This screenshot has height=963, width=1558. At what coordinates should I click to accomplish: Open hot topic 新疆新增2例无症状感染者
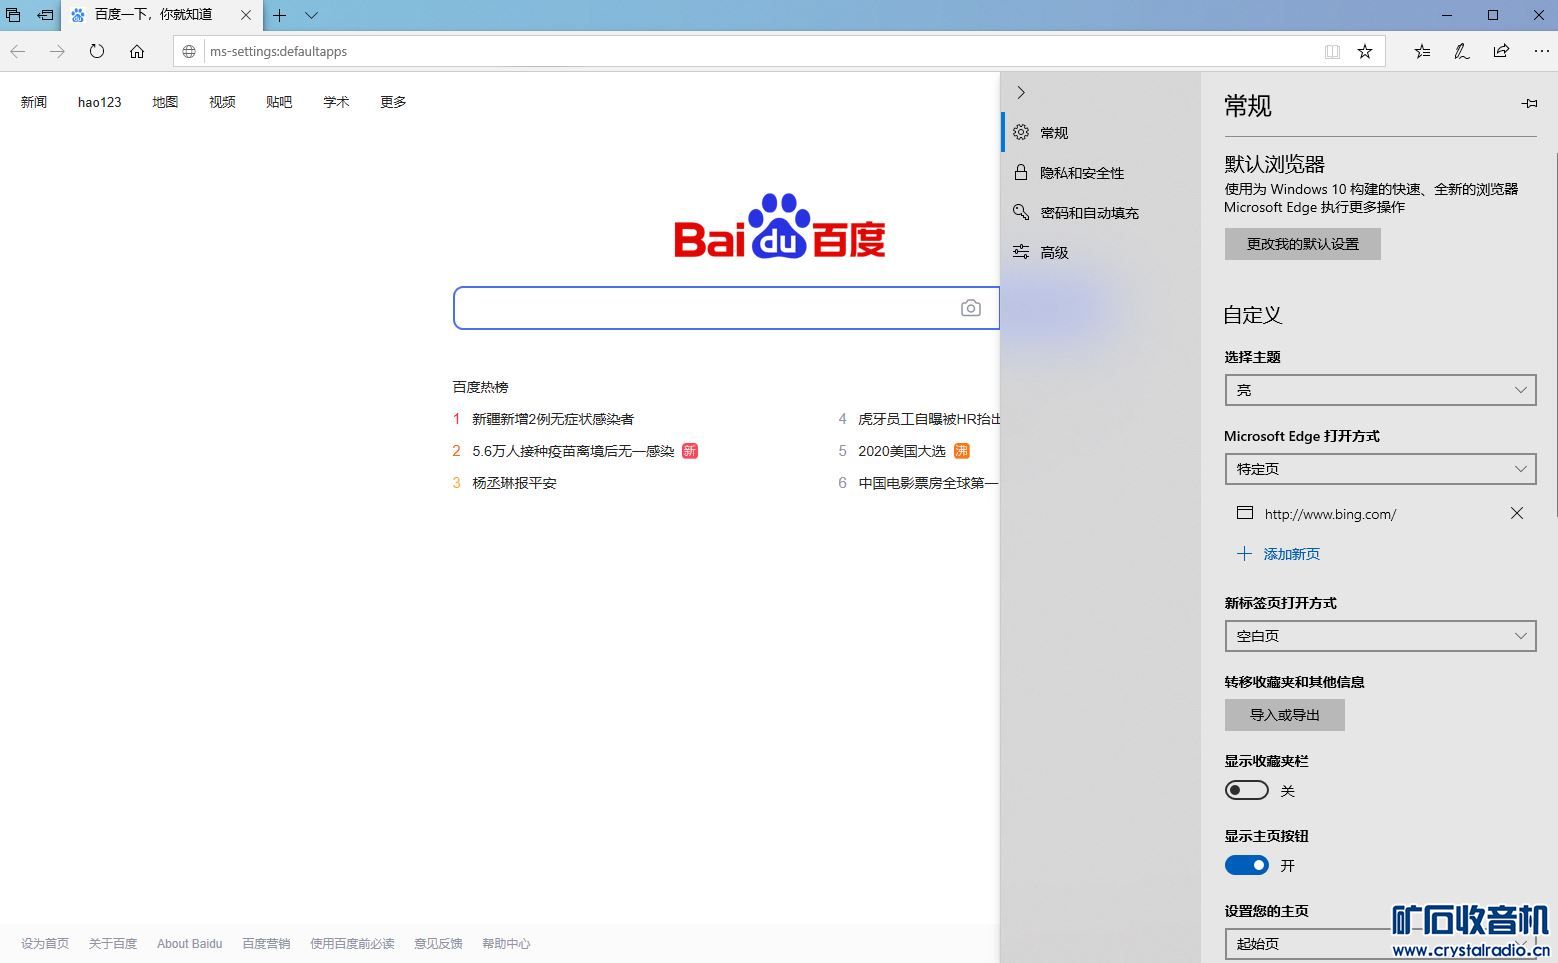click(553, 419)
